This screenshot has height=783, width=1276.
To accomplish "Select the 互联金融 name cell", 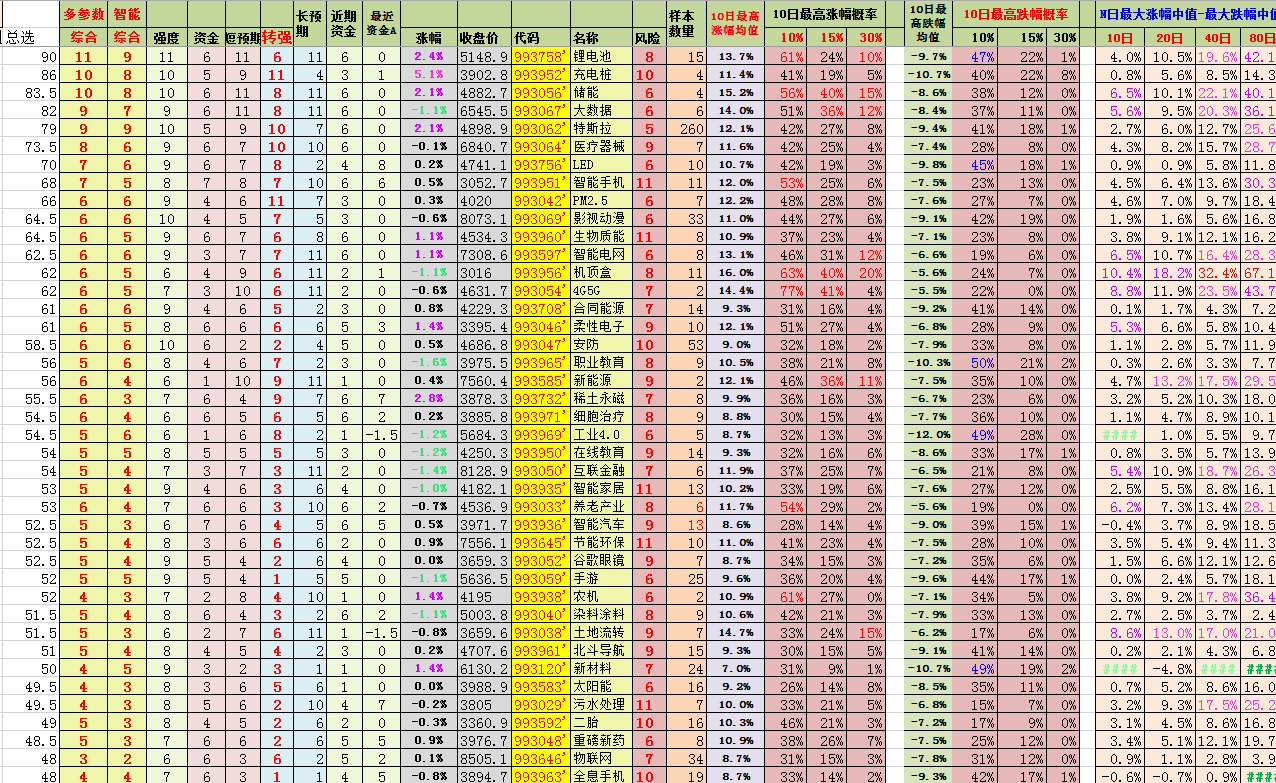I will [602, 471].
